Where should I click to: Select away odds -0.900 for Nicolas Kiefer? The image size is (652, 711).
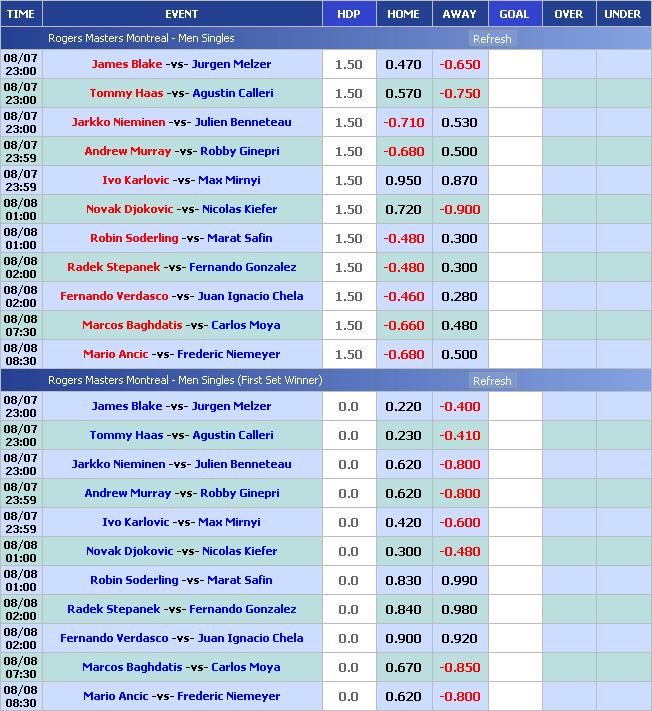point(459,210)
